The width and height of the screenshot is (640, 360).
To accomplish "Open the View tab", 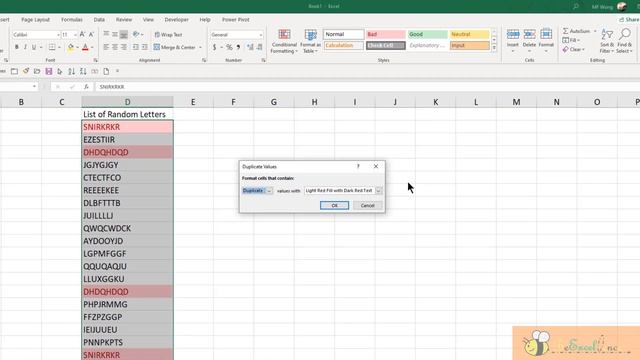I will pos(148,20).
